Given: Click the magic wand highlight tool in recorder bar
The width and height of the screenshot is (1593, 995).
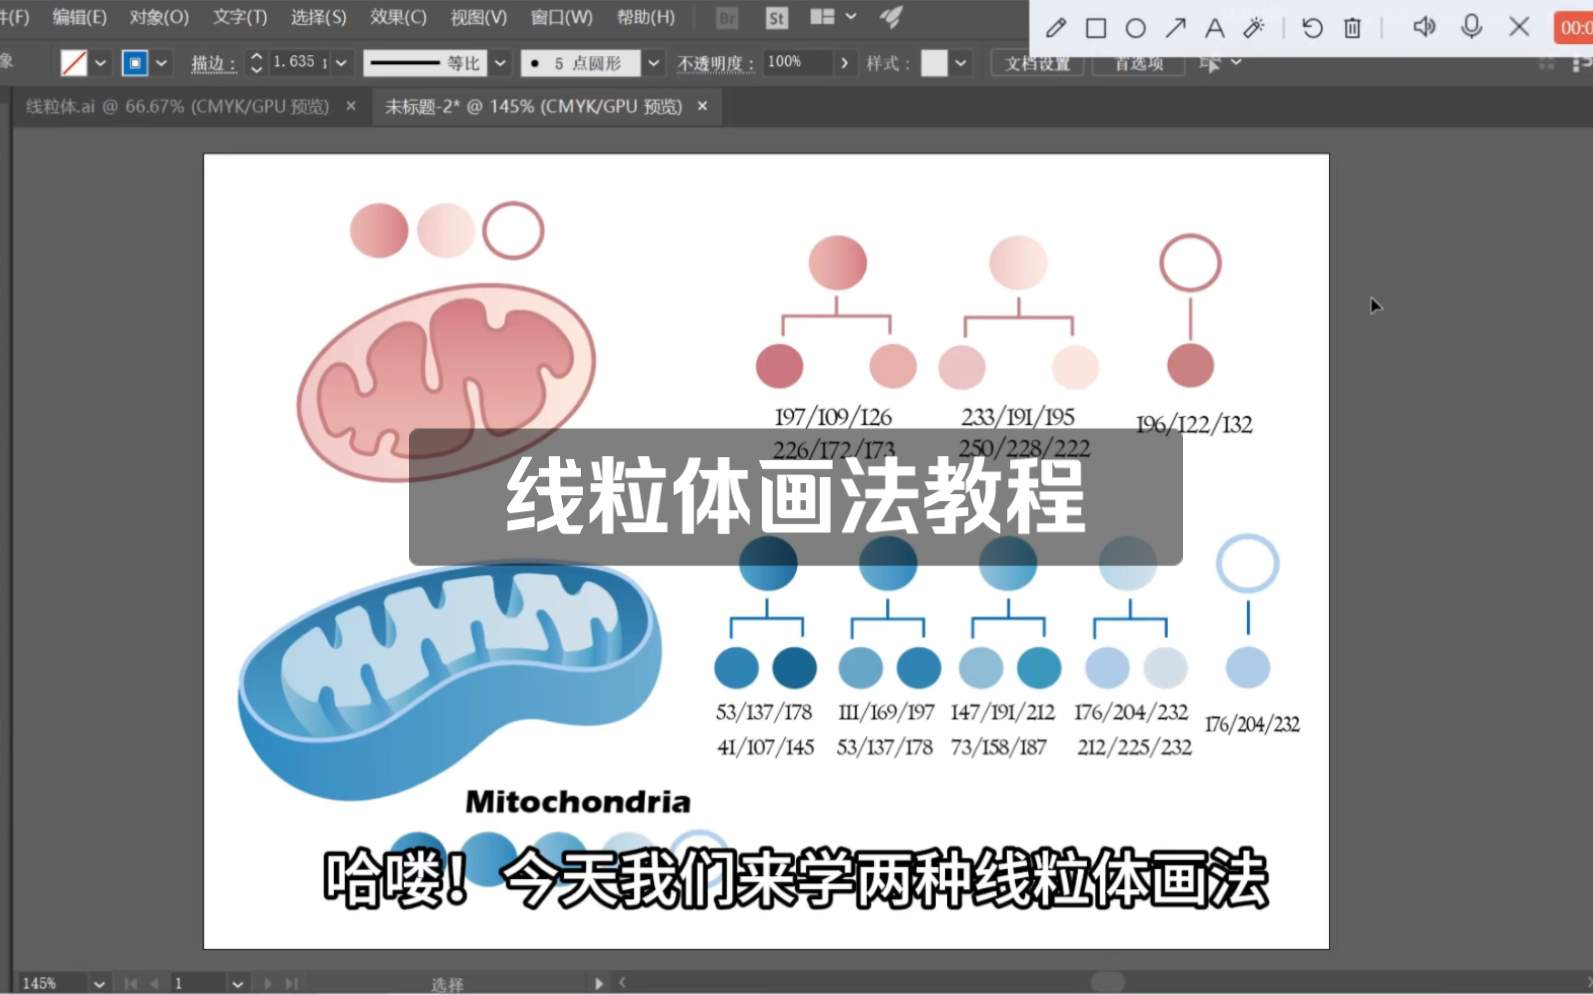Looking at the screenshot, I should (x=1254, y=28).
